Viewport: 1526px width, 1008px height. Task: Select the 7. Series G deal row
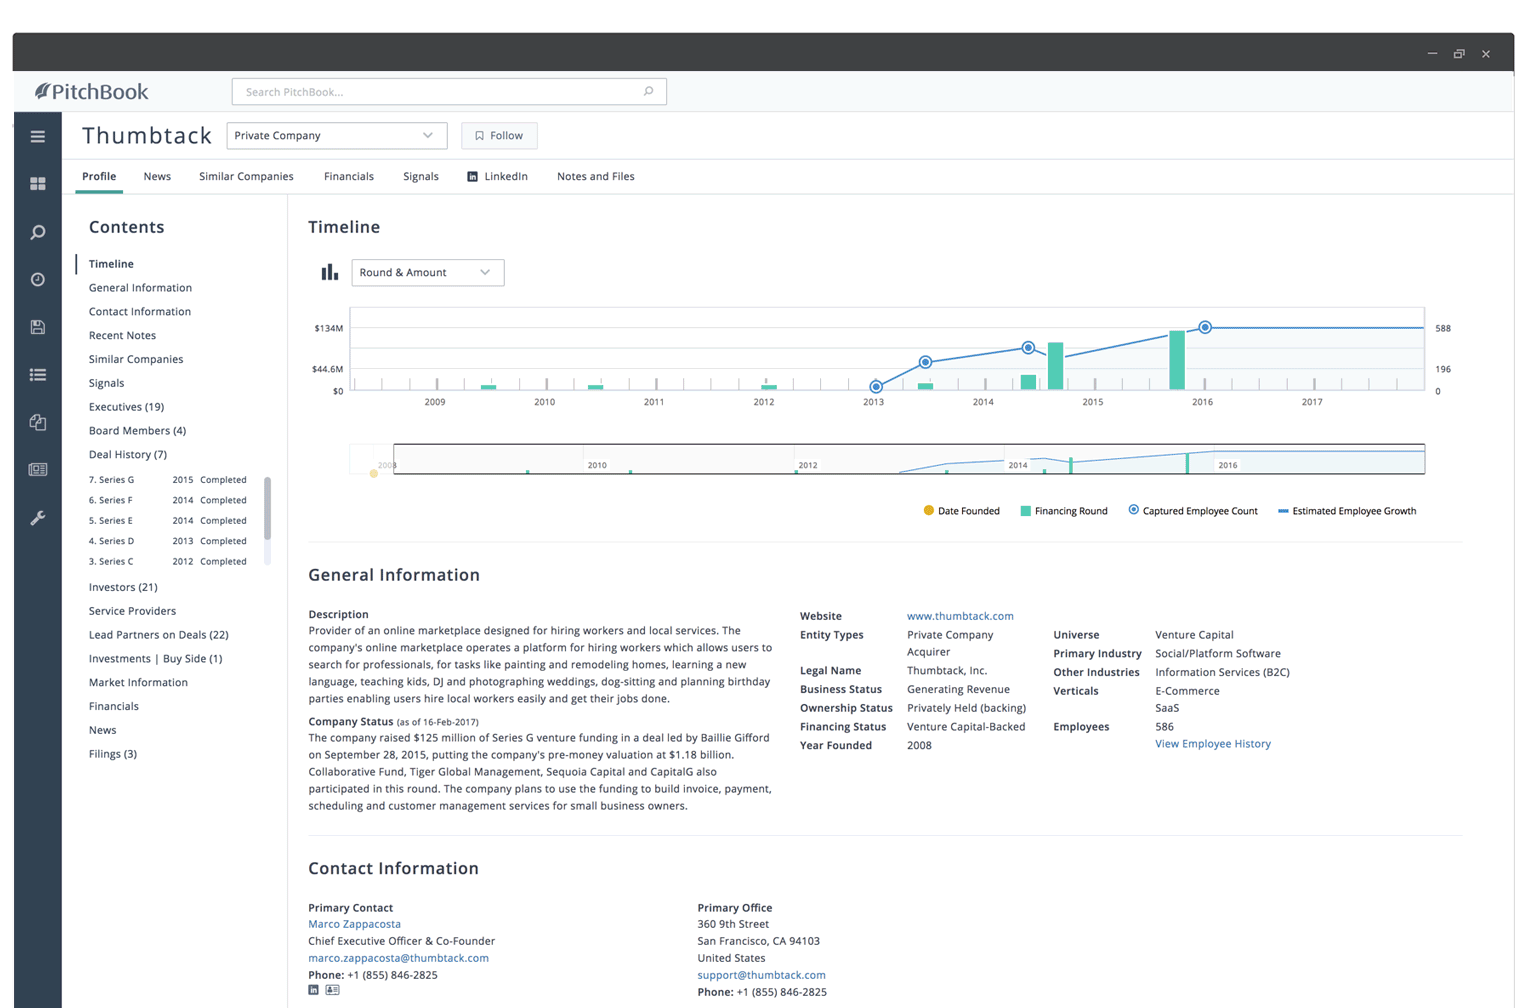[168, 480]
